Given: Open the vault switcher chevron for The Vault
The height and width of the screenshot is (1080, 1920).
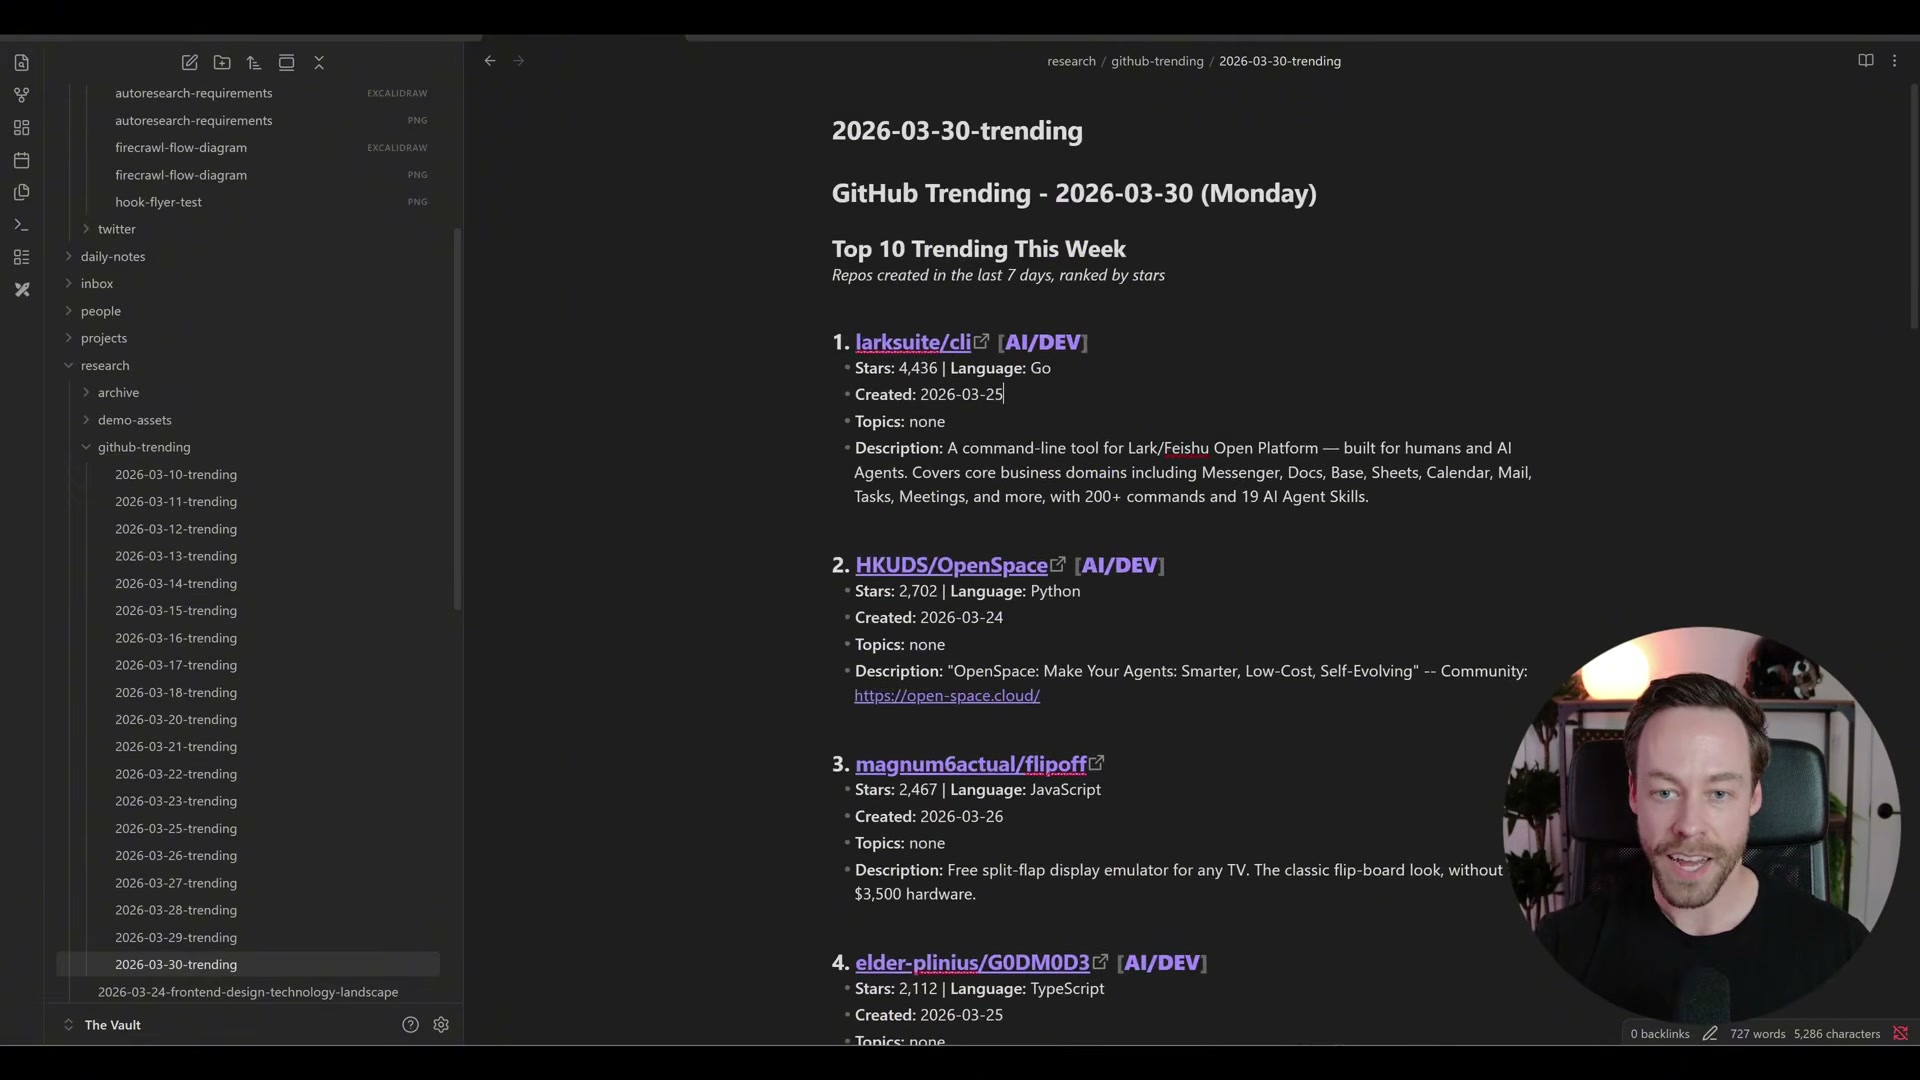Looking at the screenshot, I should tap(69, 1025).
